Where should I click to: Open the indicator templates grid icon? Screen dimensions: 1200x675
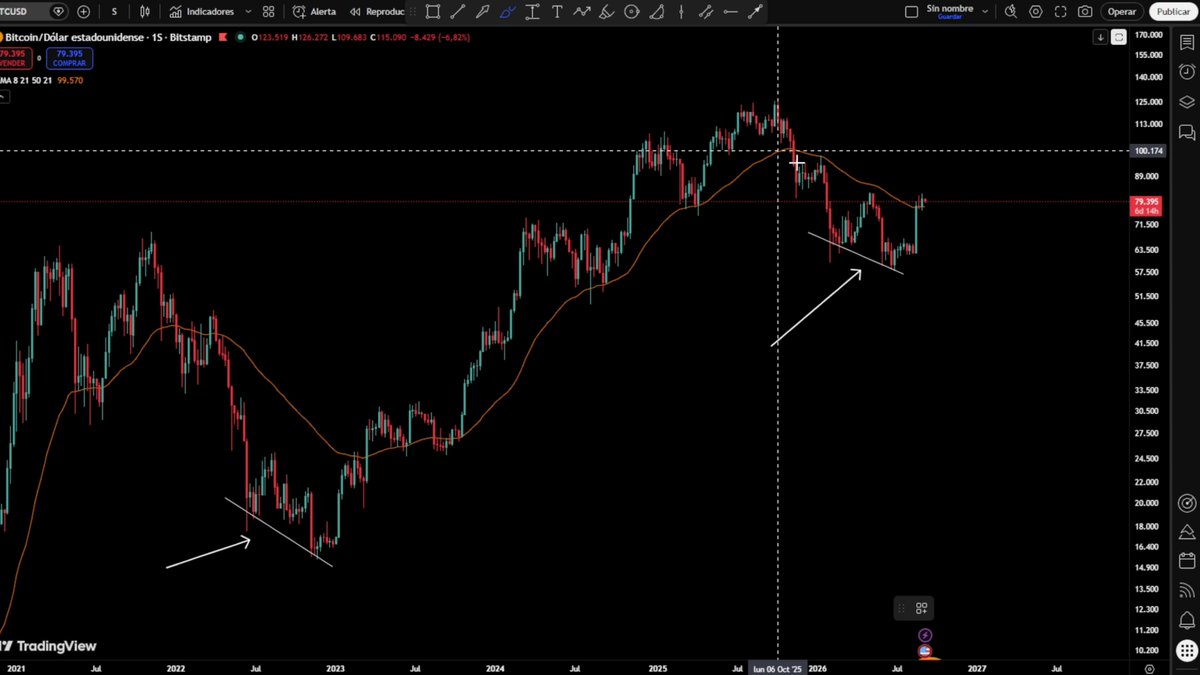tap(268, 12)
